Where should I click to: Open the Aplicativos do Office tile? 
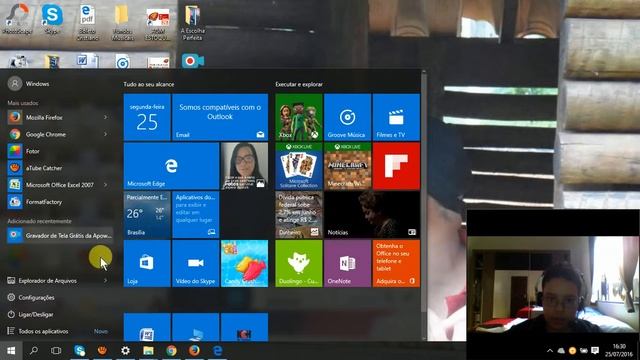click(196, 215)
